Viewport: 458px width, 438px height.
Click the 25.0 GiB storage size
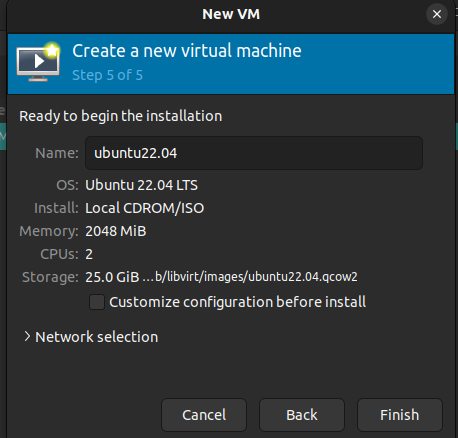click(112, 277)
